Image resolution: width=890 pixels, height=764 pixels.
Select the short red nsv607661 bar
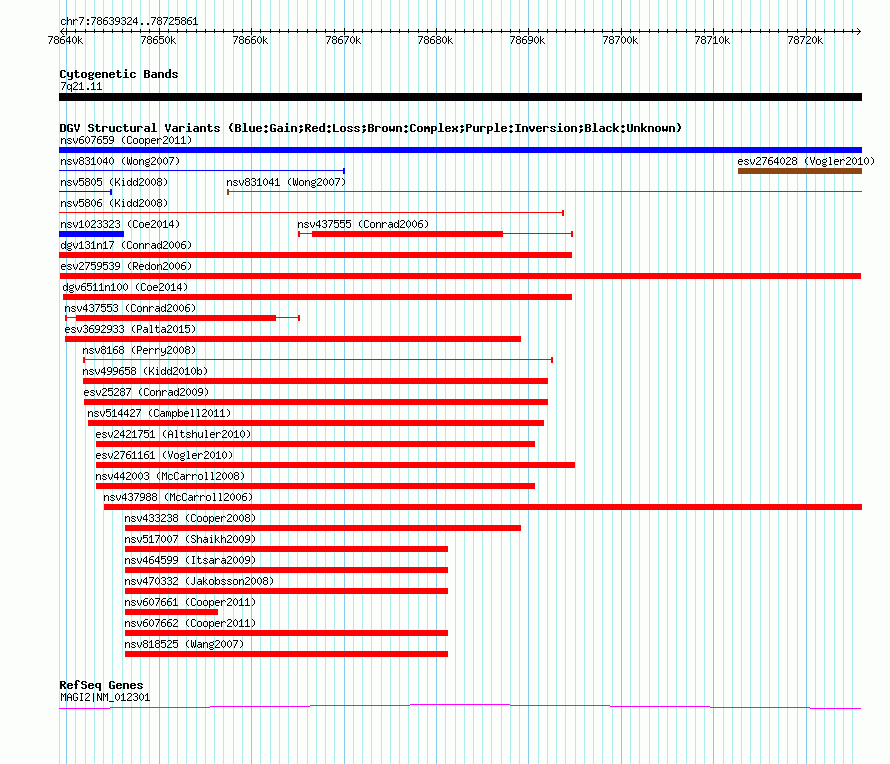[x=171, y=612]
